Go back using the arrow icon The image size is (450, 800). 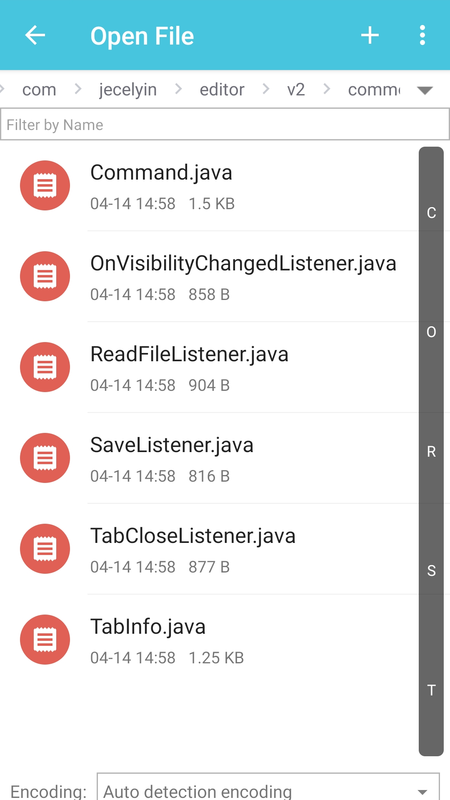click(x=35, y=35)
